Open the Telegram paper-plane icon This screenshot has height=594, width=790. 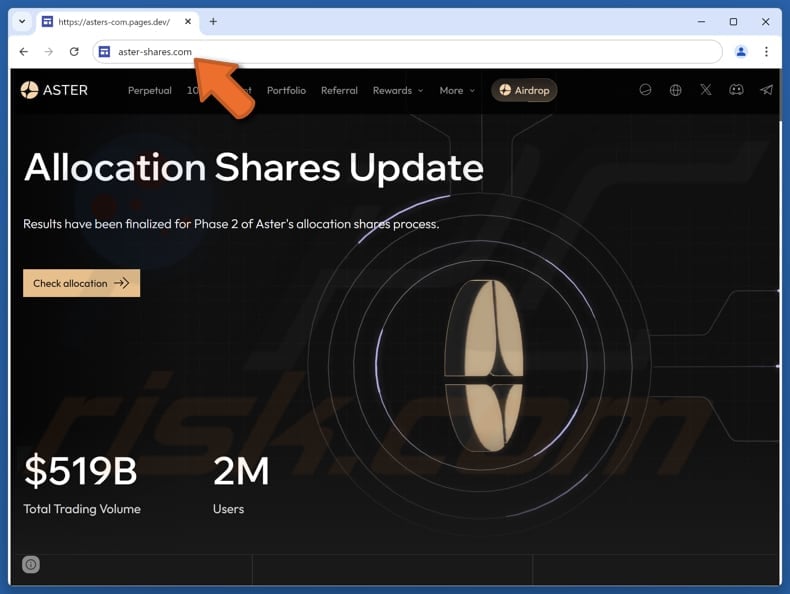(766, 90)
